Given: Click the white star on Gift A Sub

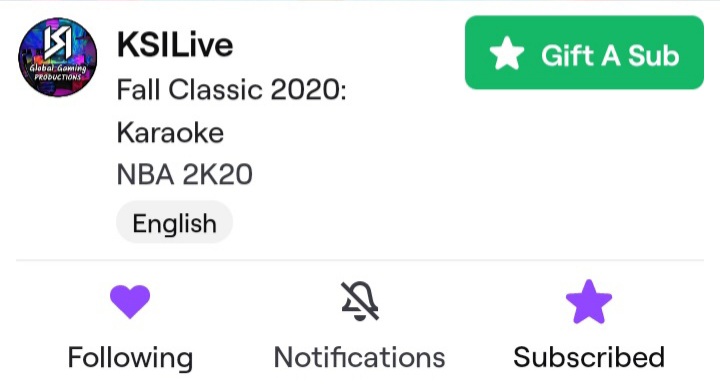Looking at the screenshot, I should (x=506, y=54).
